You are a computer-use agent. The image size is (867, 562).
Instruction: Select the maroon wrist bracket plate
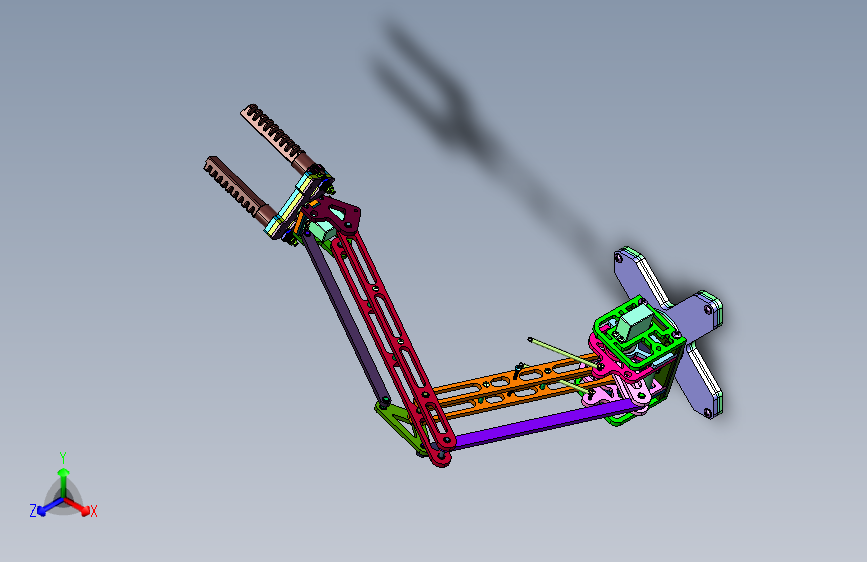pyautogui.click(x=337, y=214)
